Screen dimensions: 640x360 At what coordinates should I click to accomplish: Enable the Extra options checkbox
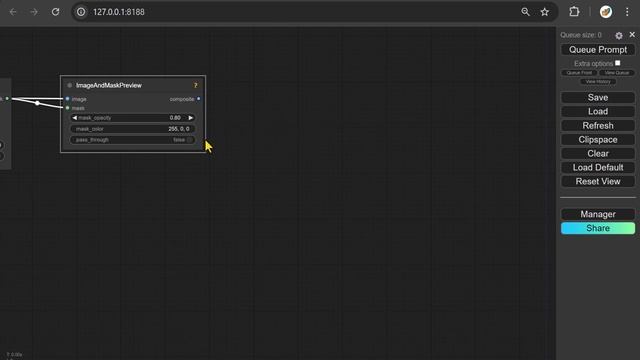tap(618, 63)
